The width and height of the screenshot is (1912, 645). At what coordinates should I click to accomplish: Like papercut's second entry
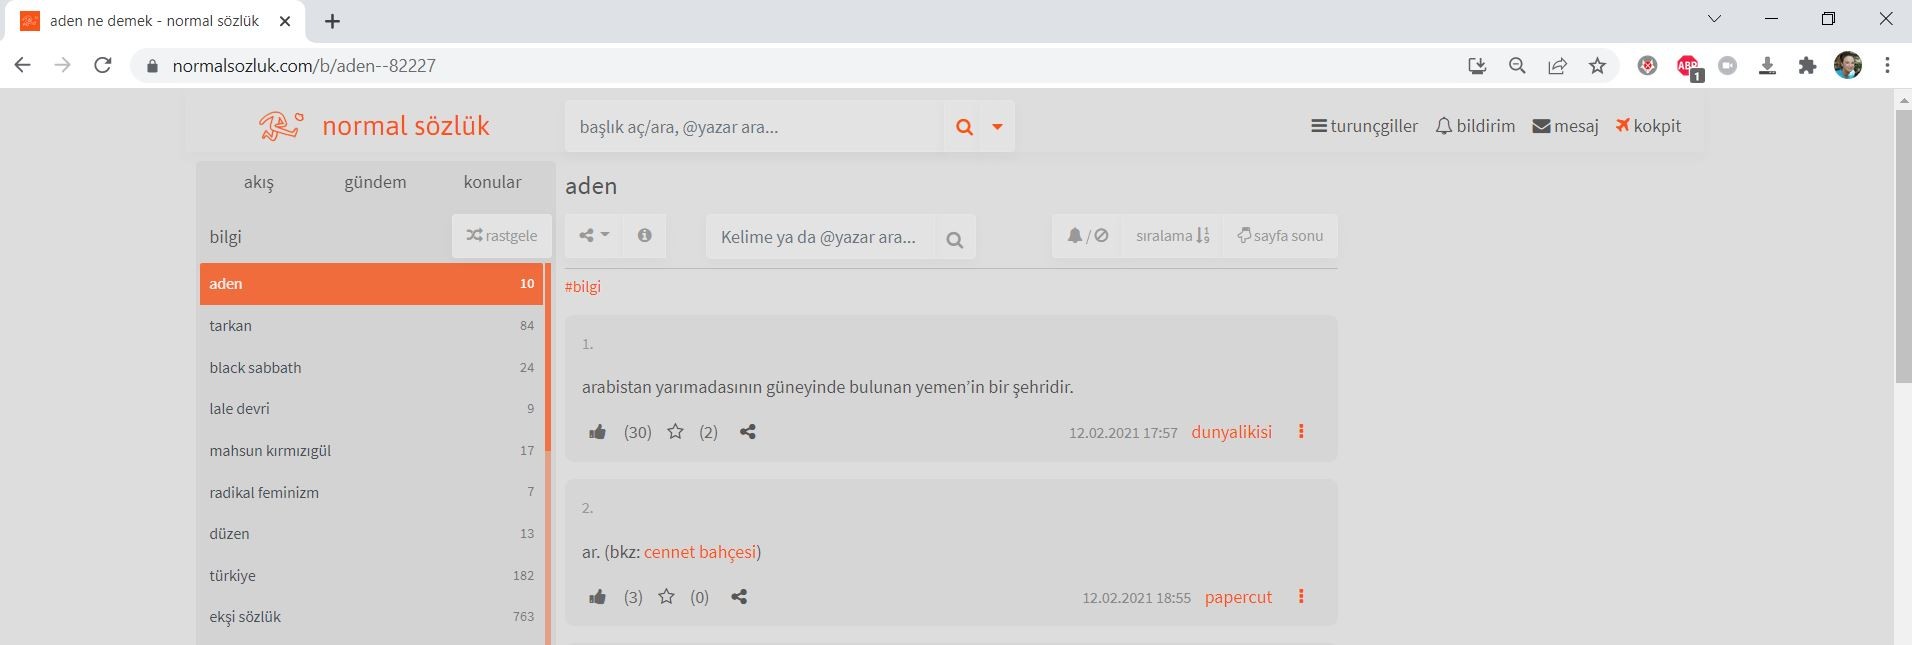tap(598, 597)
